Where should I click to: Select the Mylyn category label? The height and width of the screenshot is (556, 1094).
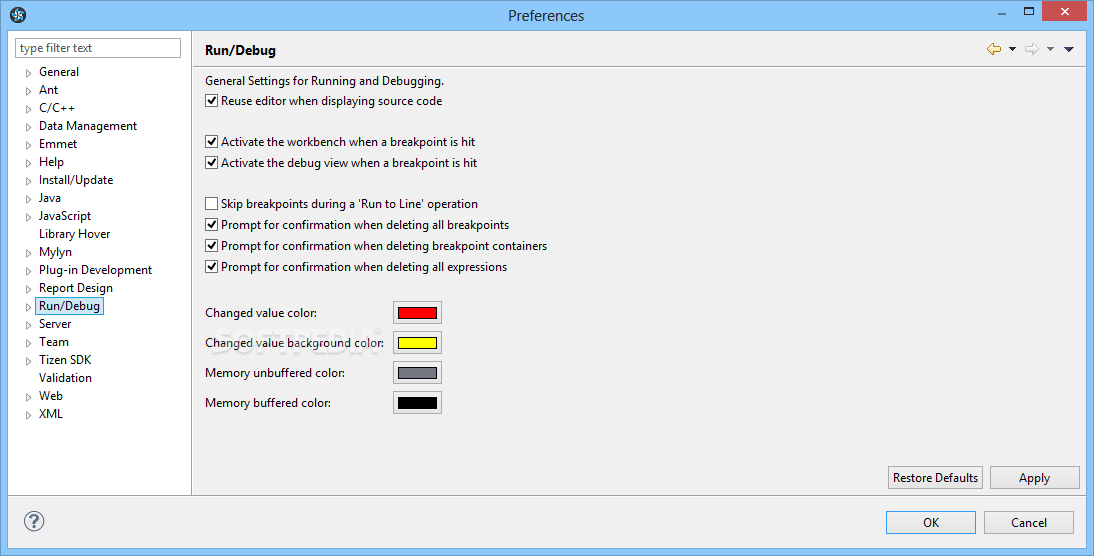[x=55, y=252]
